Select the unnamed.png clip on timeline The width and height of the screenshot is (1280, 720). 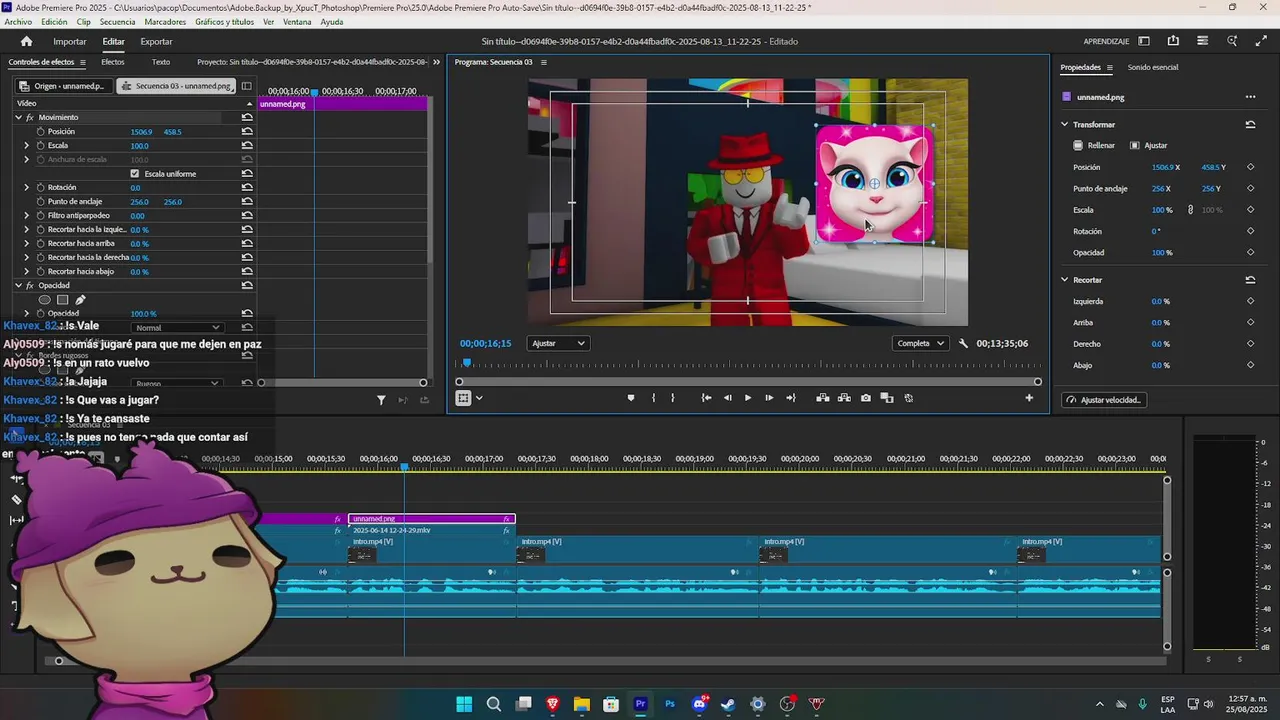pyautogui.click(x=431, y=519)
